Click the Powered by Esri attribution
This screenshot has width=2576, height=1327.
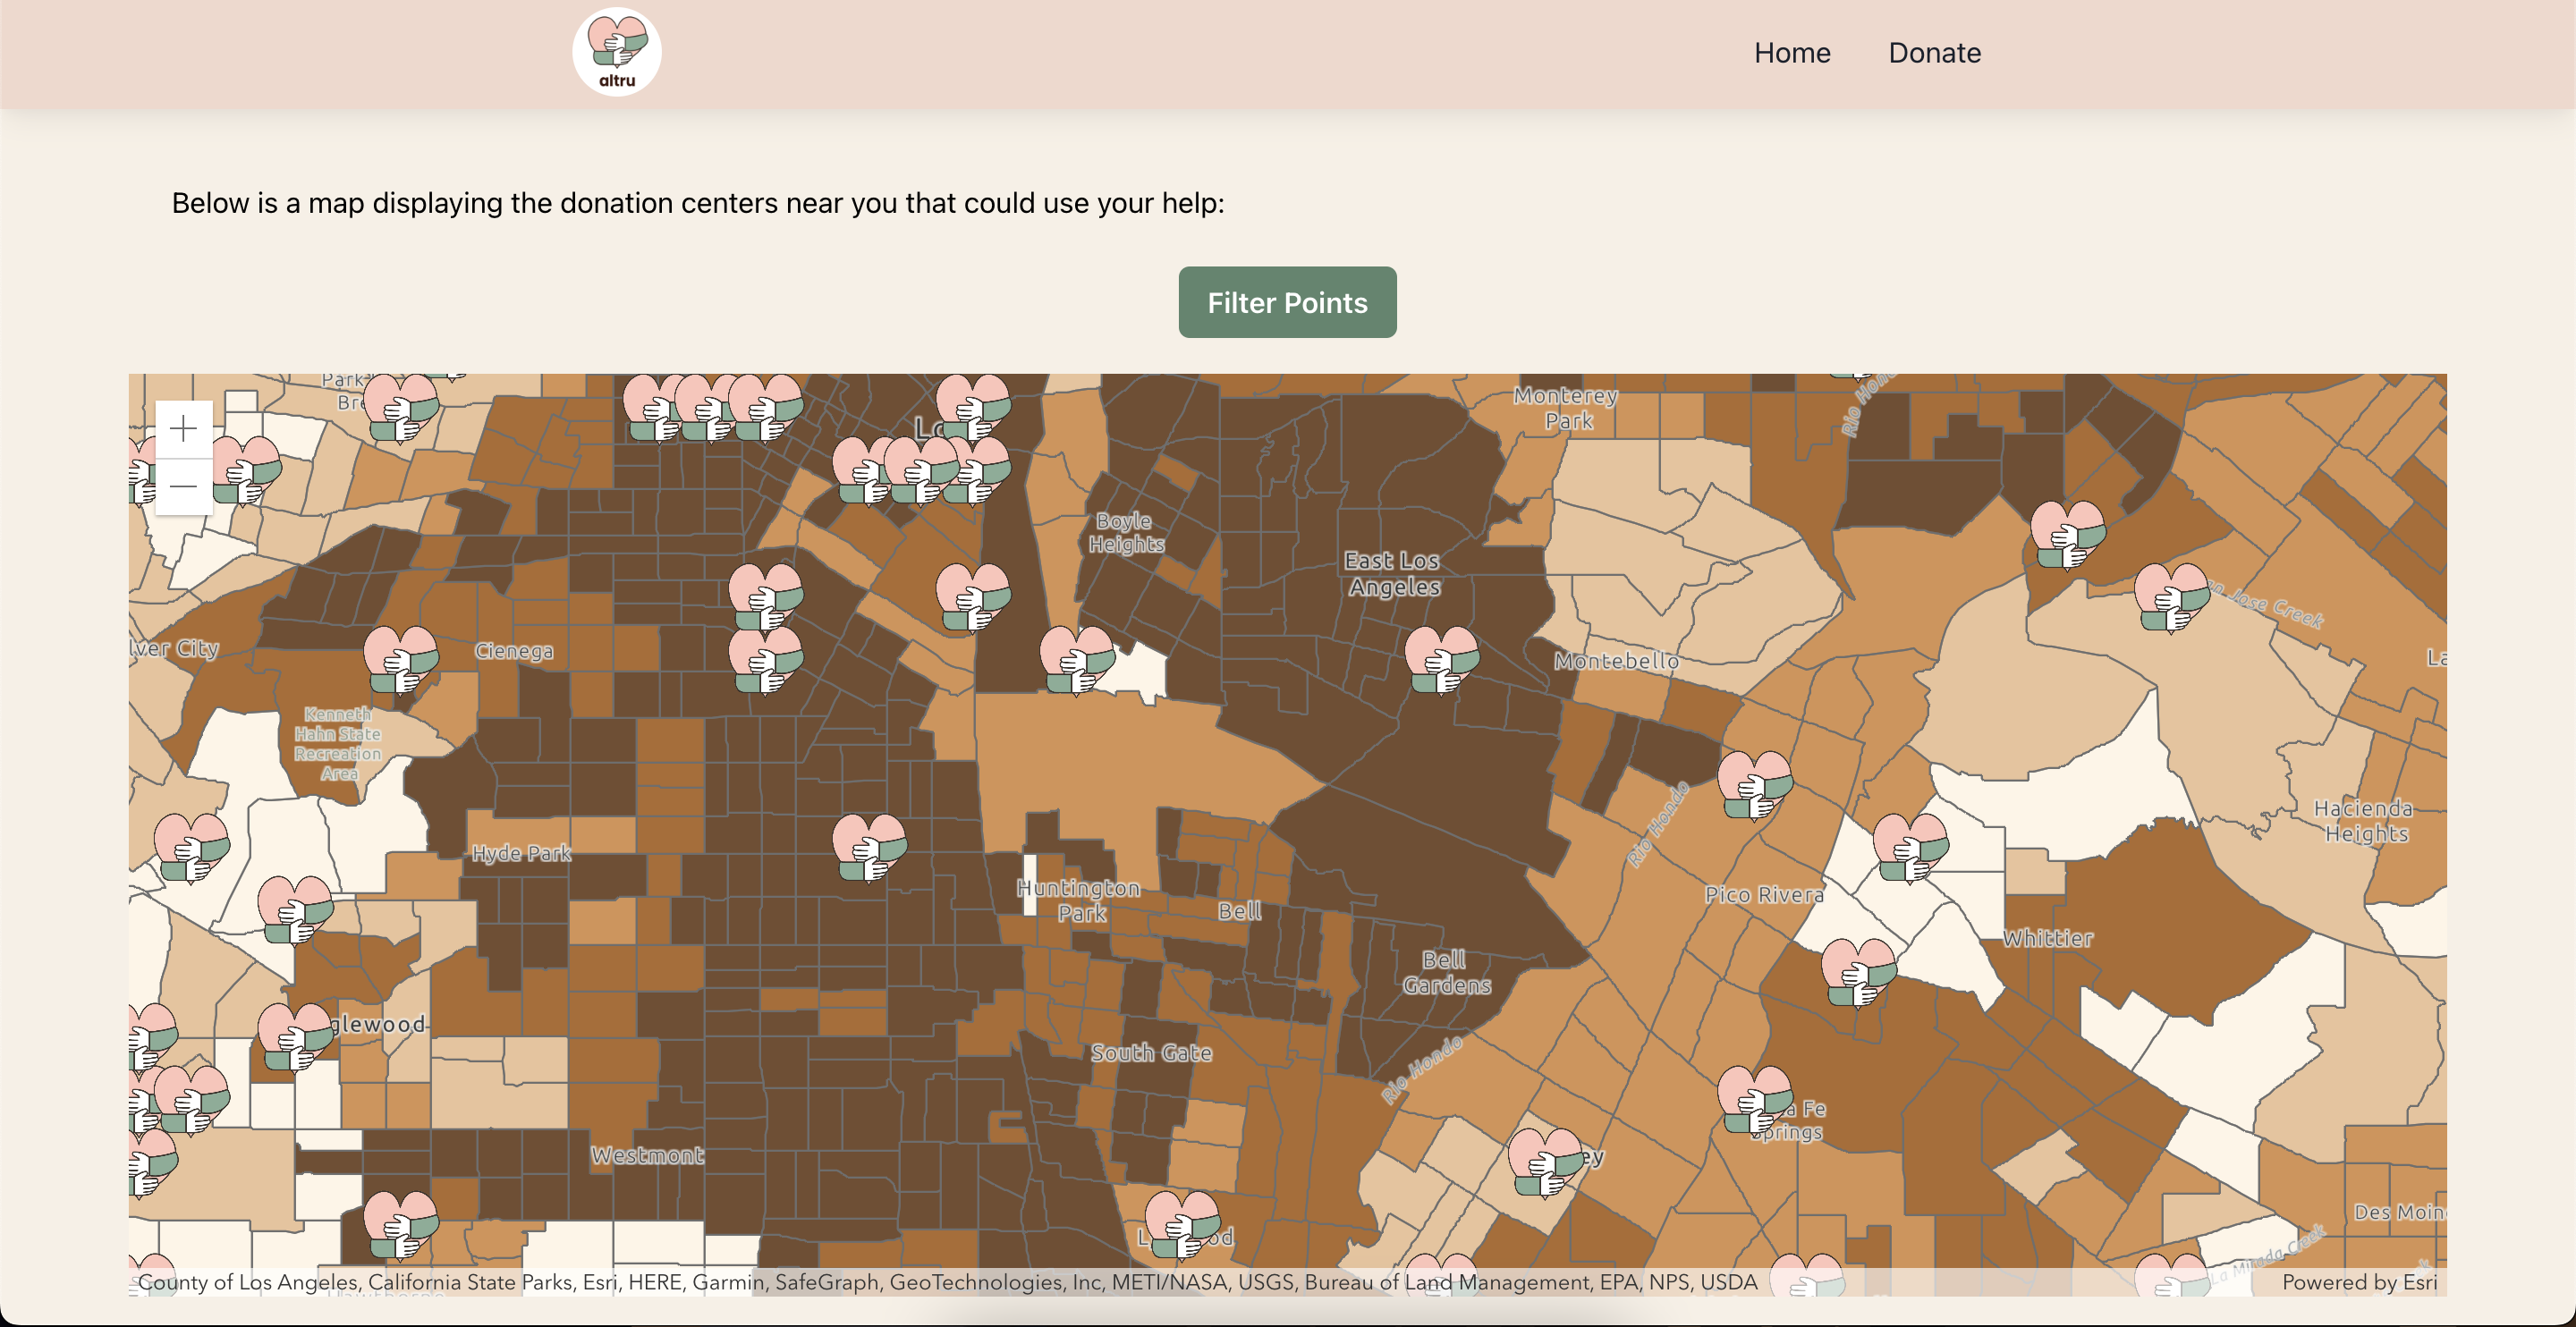[x=2358, y=1282]
